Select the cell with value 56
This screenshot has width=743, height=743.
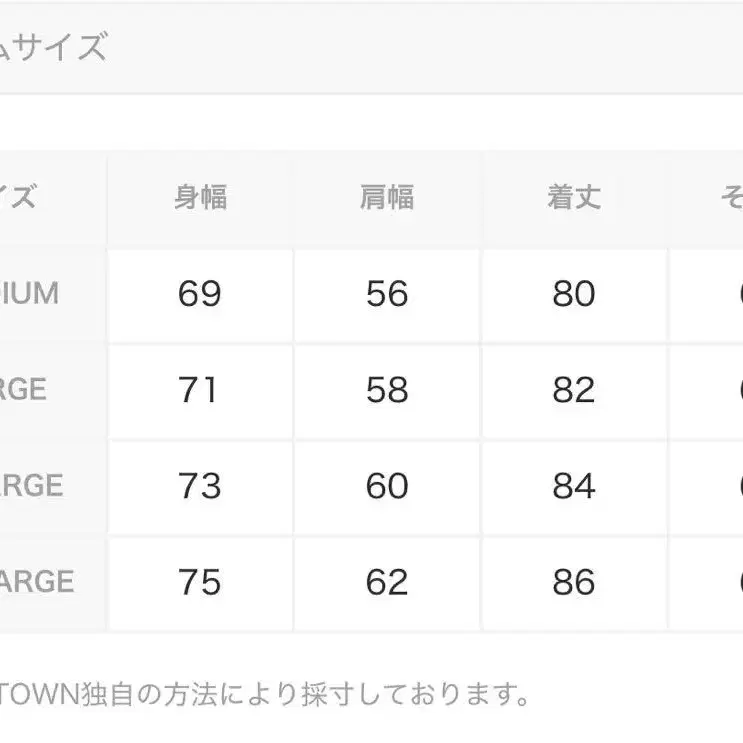pos(387,294)
